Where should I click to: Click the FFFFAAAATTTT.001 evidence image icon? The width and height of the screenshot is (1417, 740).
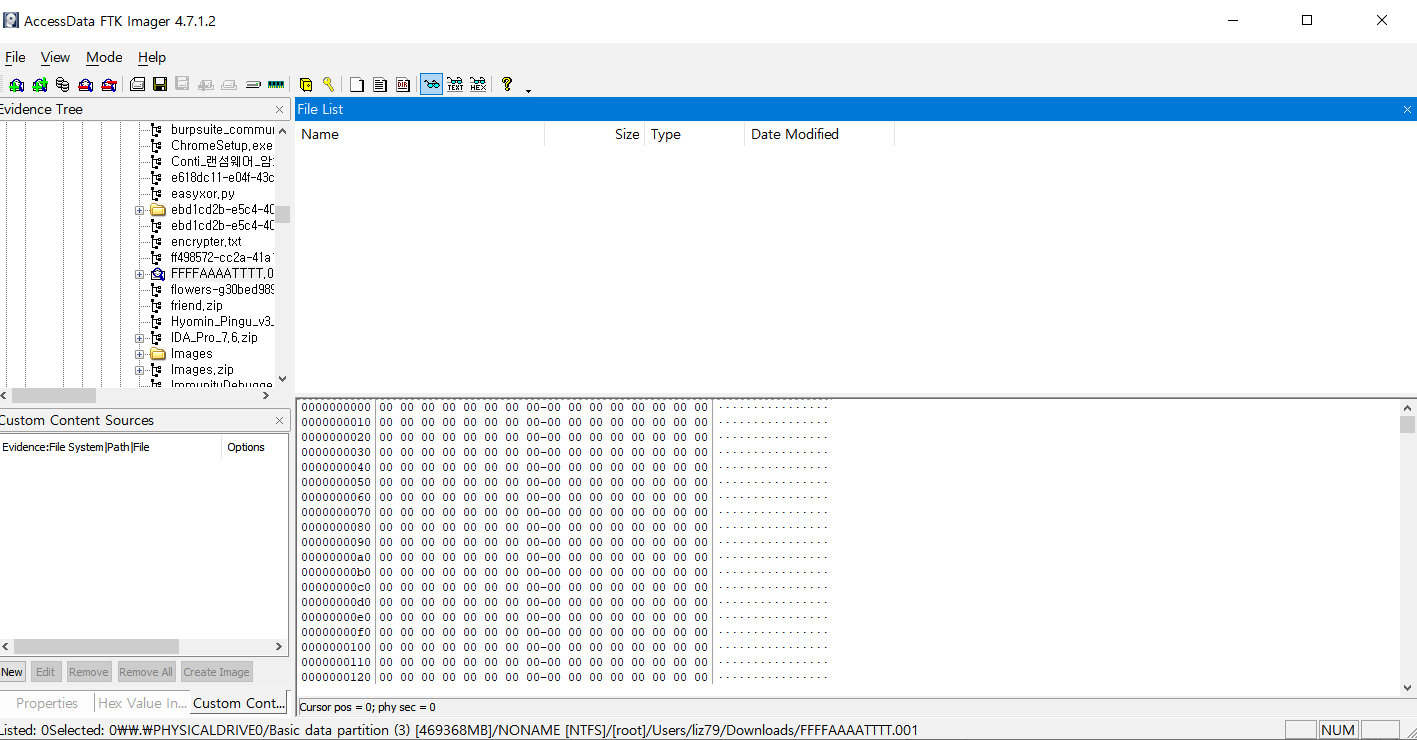(158, 274)
